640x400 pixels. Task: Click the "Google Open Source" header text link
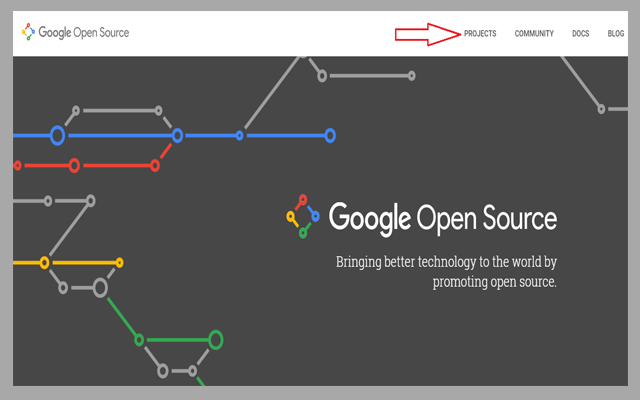[84, 33]
